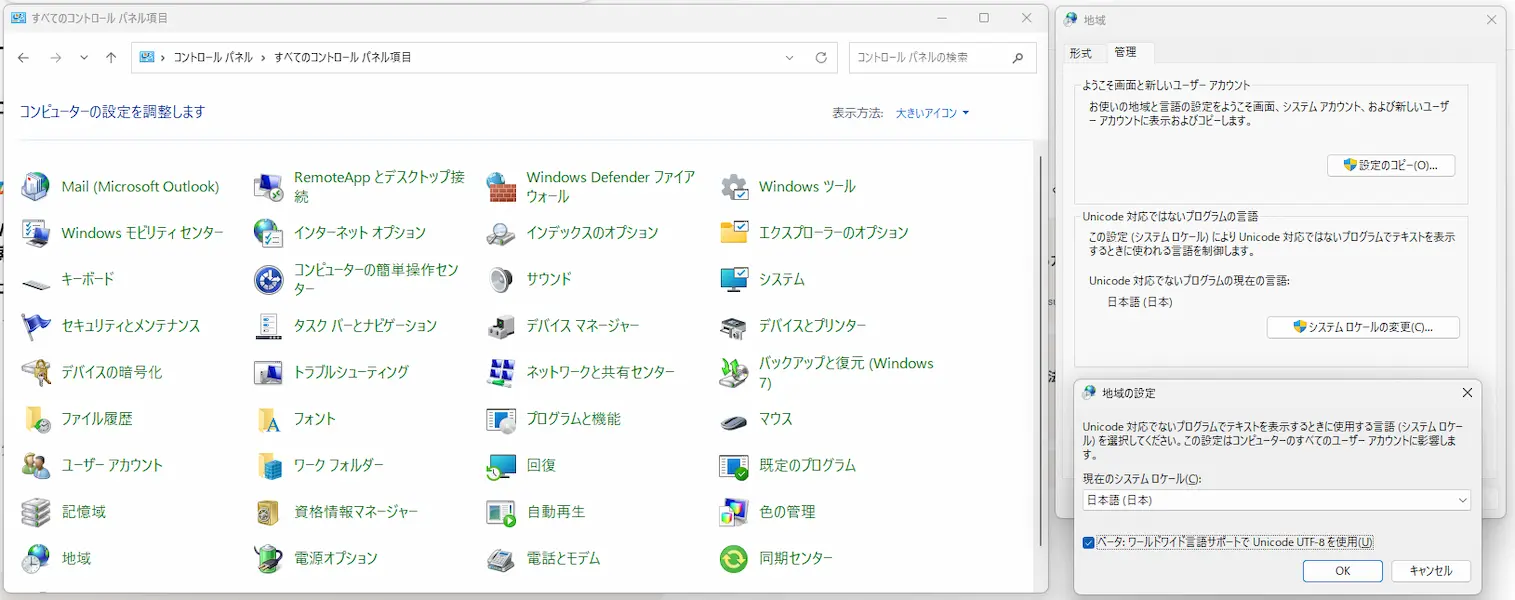
Task: Click すべてのコントロール パネル項目 breadcrumb
Action: click(343, 58)
